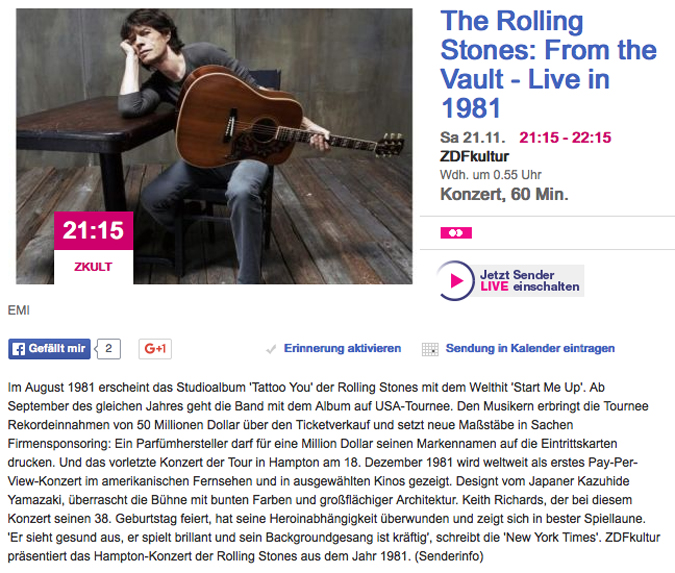Screen dimensions: 675x573
Task: Click the pink 21:15 time badge
Action: 93,230
